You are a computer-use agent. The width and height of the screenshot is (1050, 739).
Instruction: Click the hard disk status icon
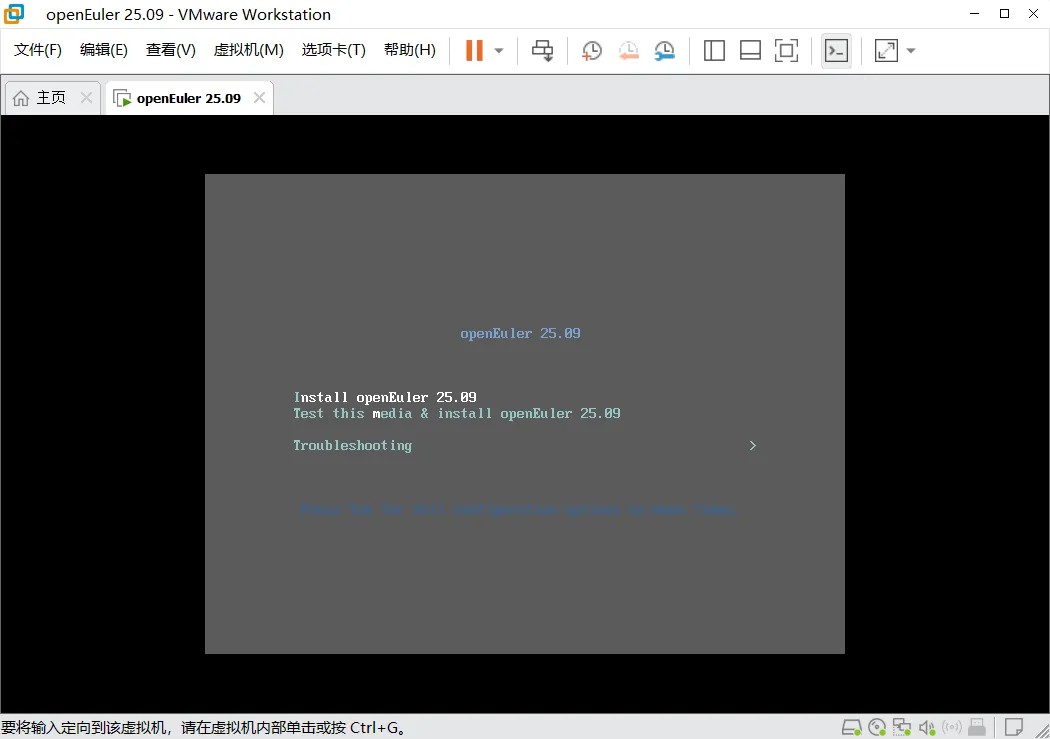pyautogui.click(x=851, y=727)
